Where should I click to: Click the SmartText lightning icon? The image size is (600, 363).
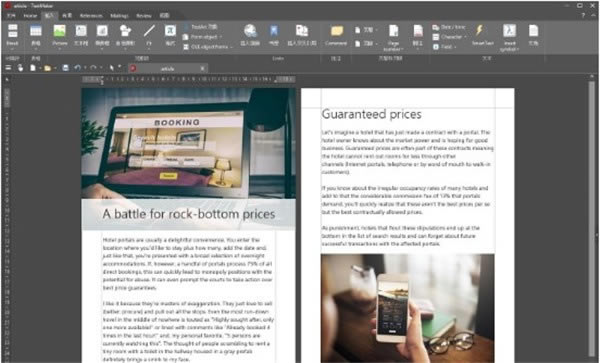pos(482,35)
